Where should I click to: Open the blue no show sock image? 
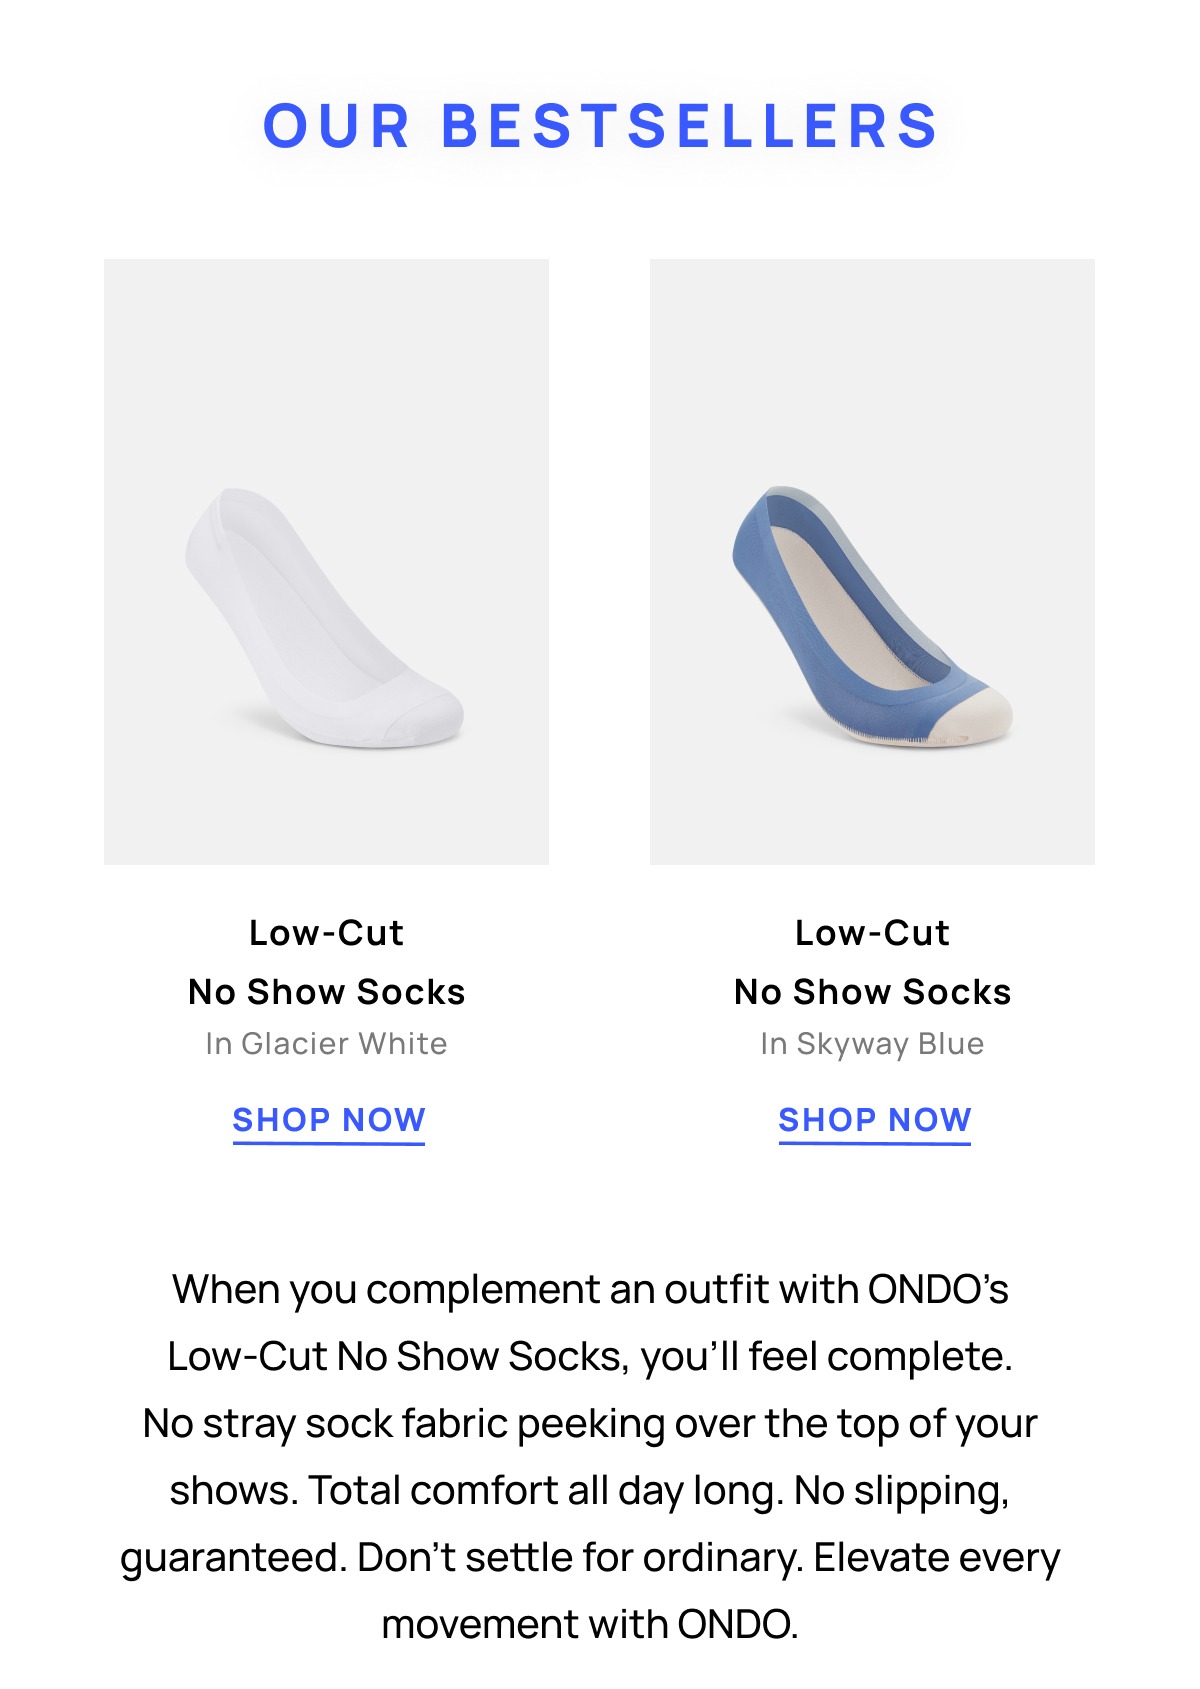[x=872, y=562]
